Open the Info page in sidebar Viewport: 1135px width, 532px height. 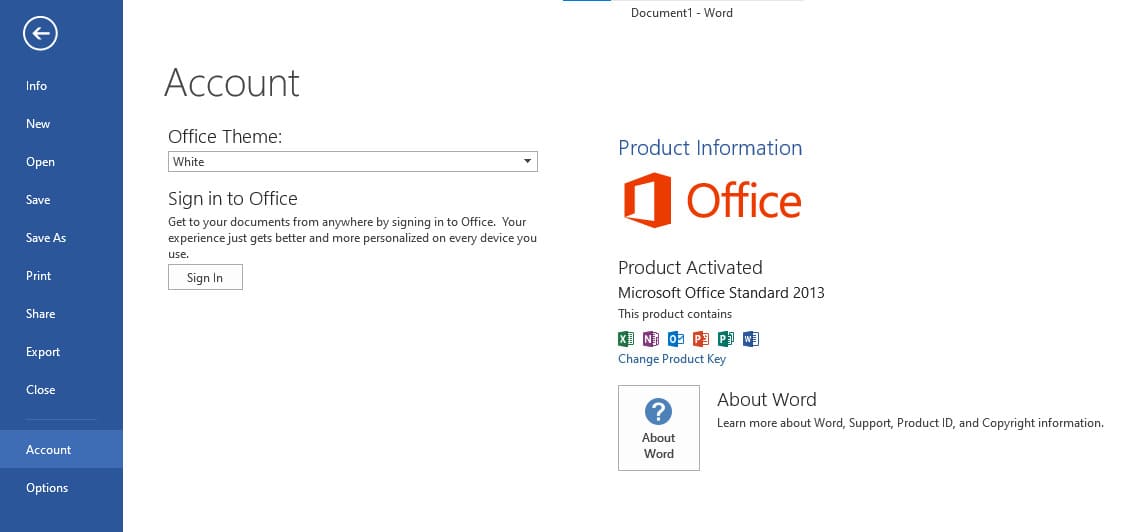click(36, 86)
